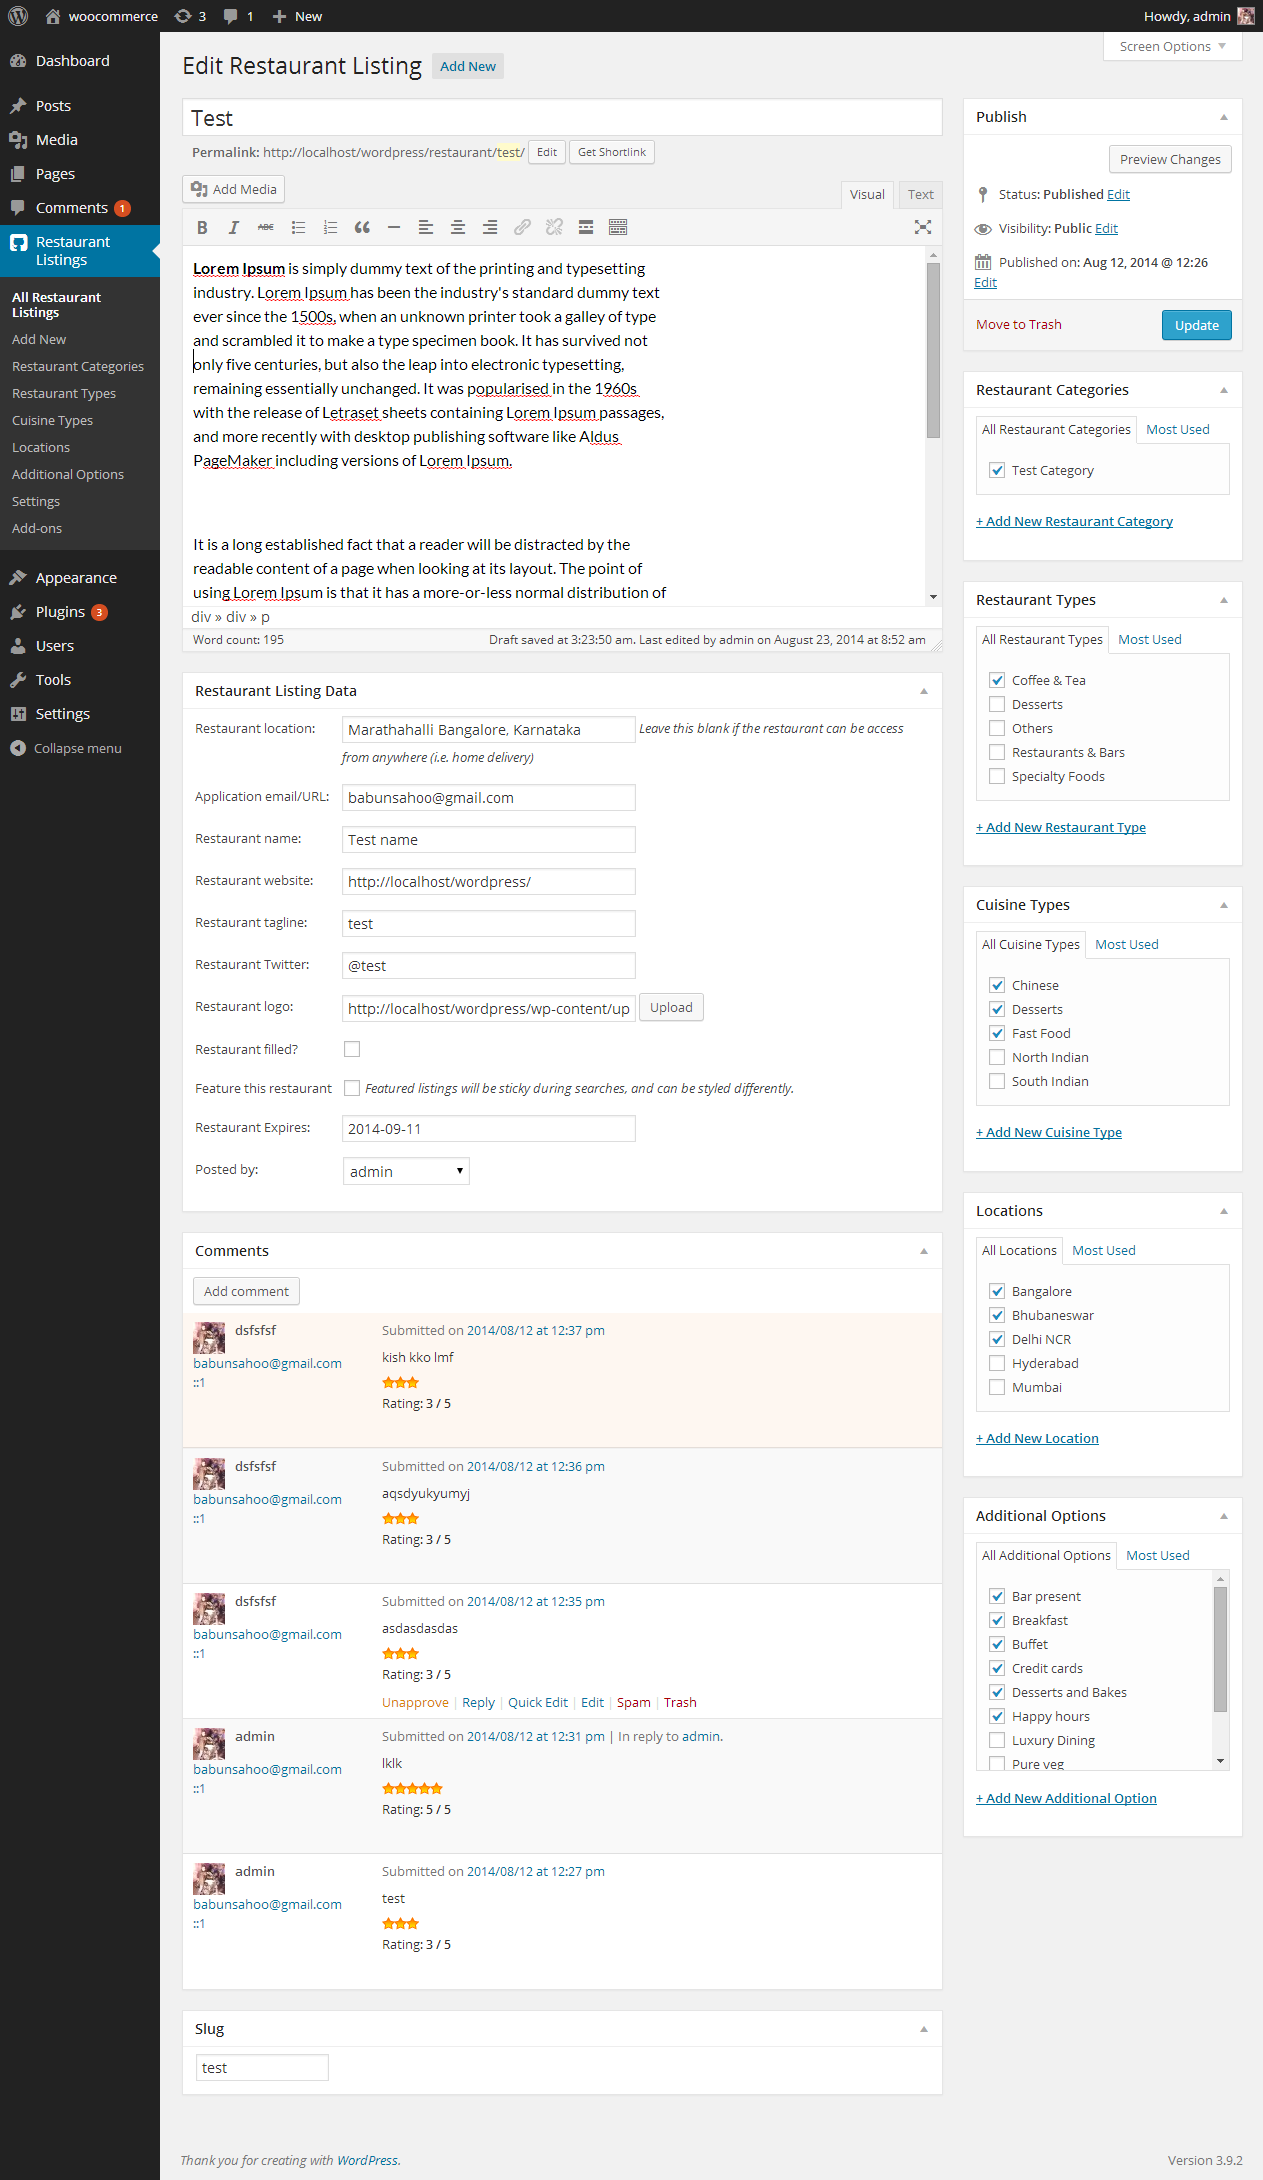Image resolution: width=1263 pixels, height=2180 pixels.
Task: Uncheck Coffee & Tea restaurant type
Action: coord(997,680)
